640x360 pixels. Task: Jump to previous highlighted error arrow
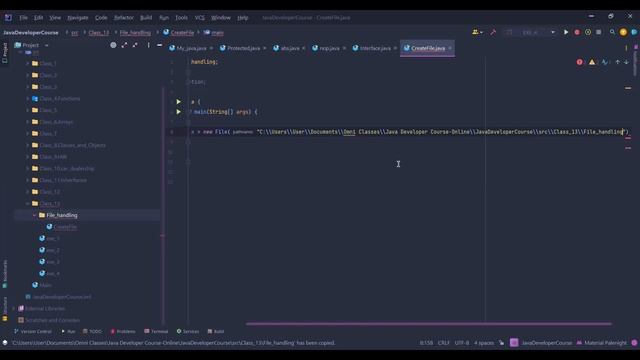pyautogui.click(x=618, y=62)
